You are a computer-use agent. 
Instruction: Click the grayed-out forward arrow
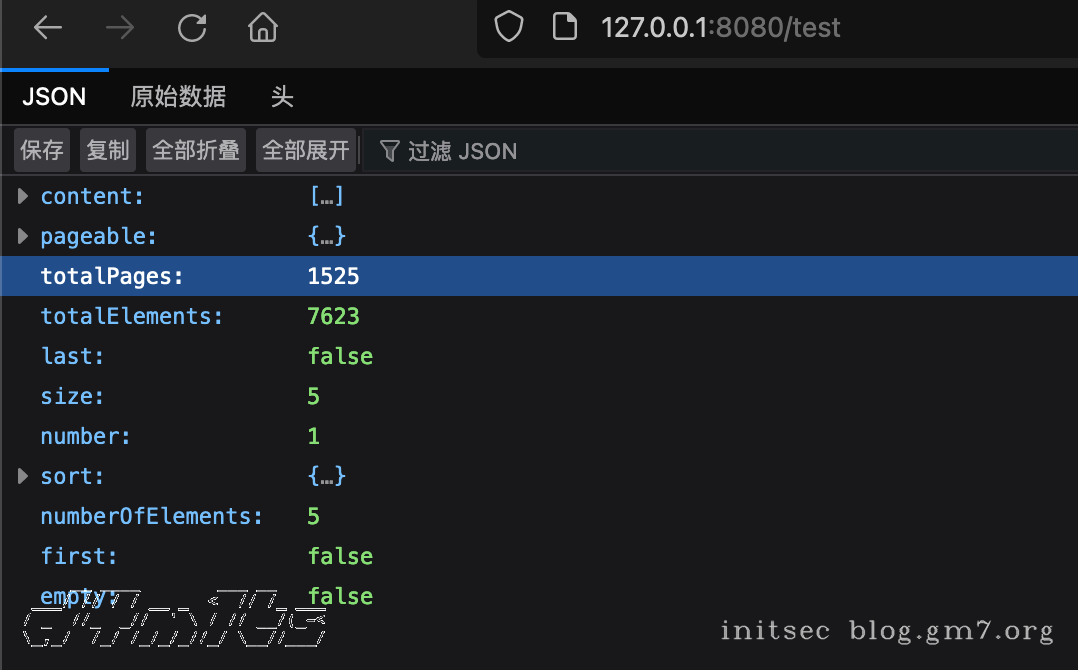click(x=119, y=27)
